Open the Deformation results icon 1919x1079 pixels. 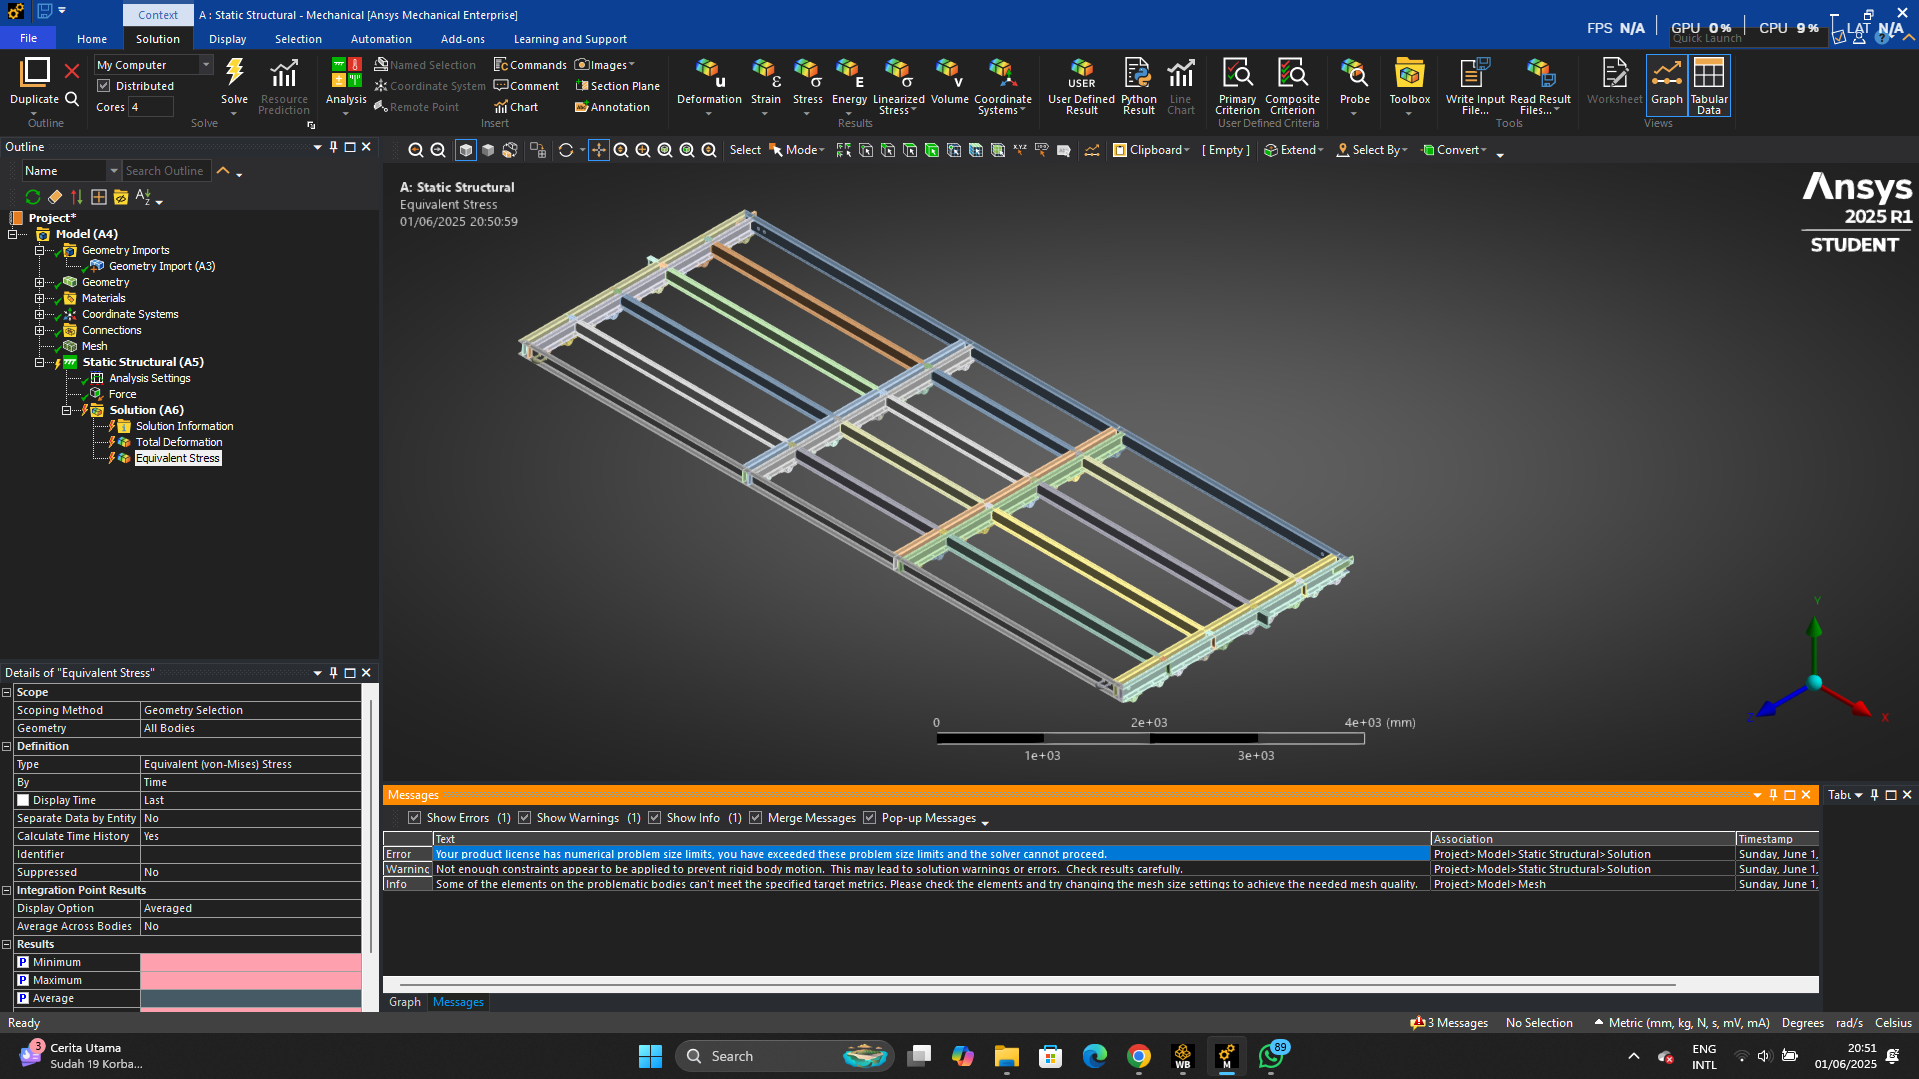[x=709, y=73]
